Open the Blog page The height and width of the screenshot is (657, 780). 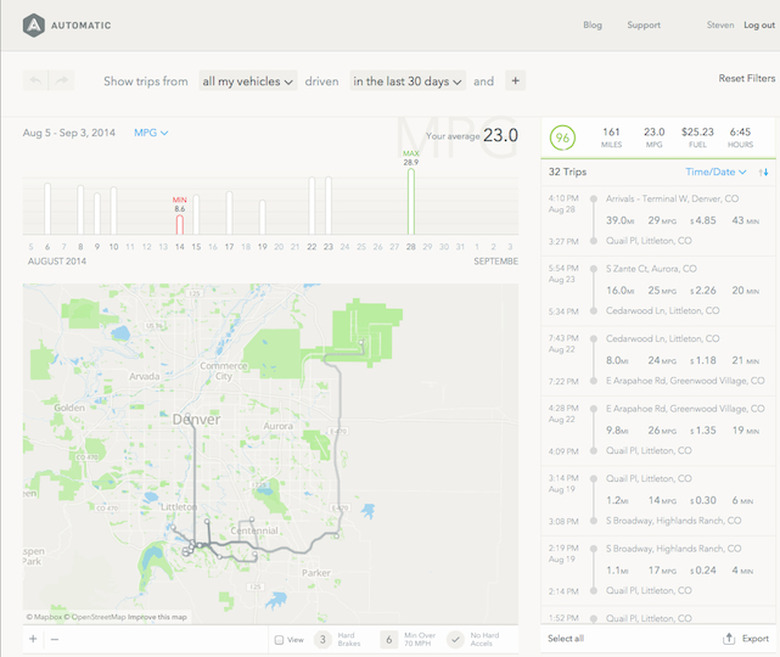592,25
